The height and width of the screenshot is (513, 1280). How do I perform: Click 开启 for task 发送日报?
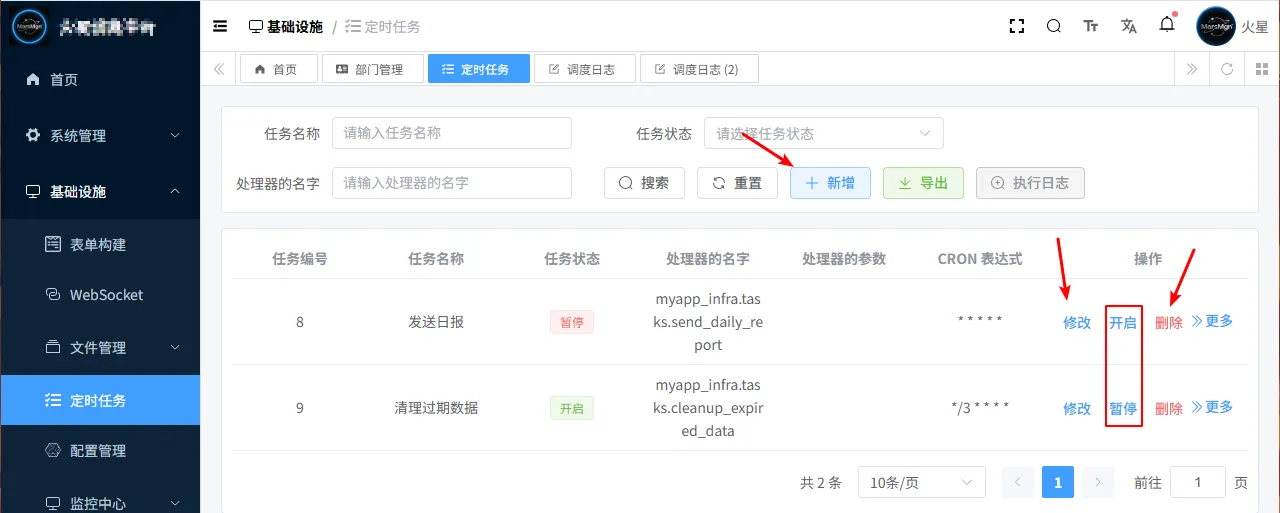pyautogui.click(x=1123, y=323)
